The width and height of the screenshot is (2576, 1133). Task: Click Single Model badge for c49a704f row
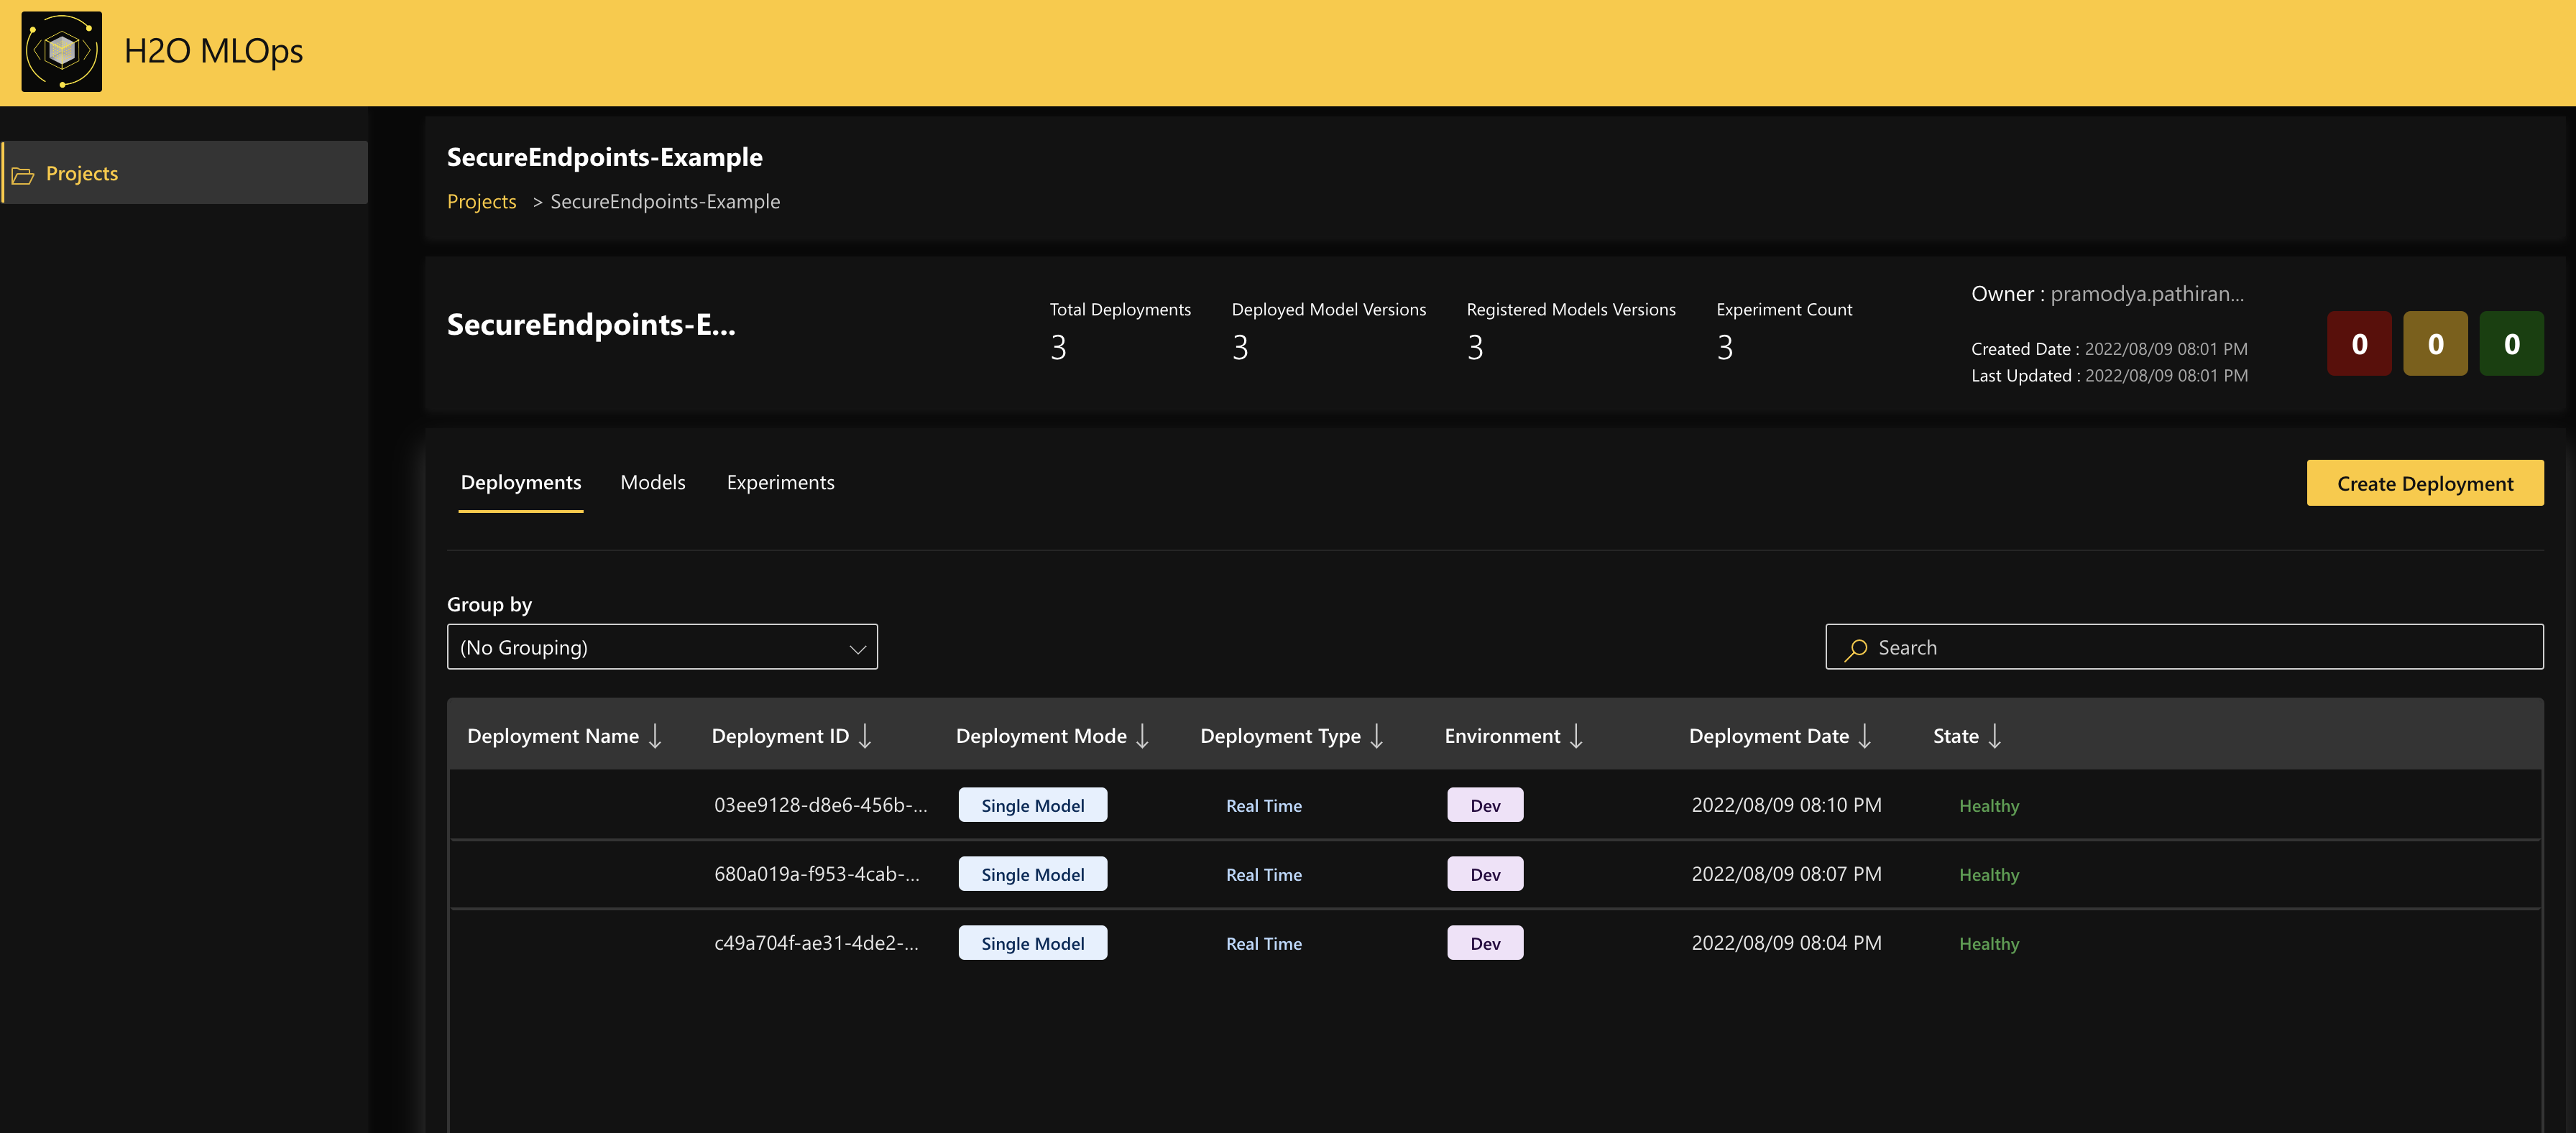point(1033,943)
